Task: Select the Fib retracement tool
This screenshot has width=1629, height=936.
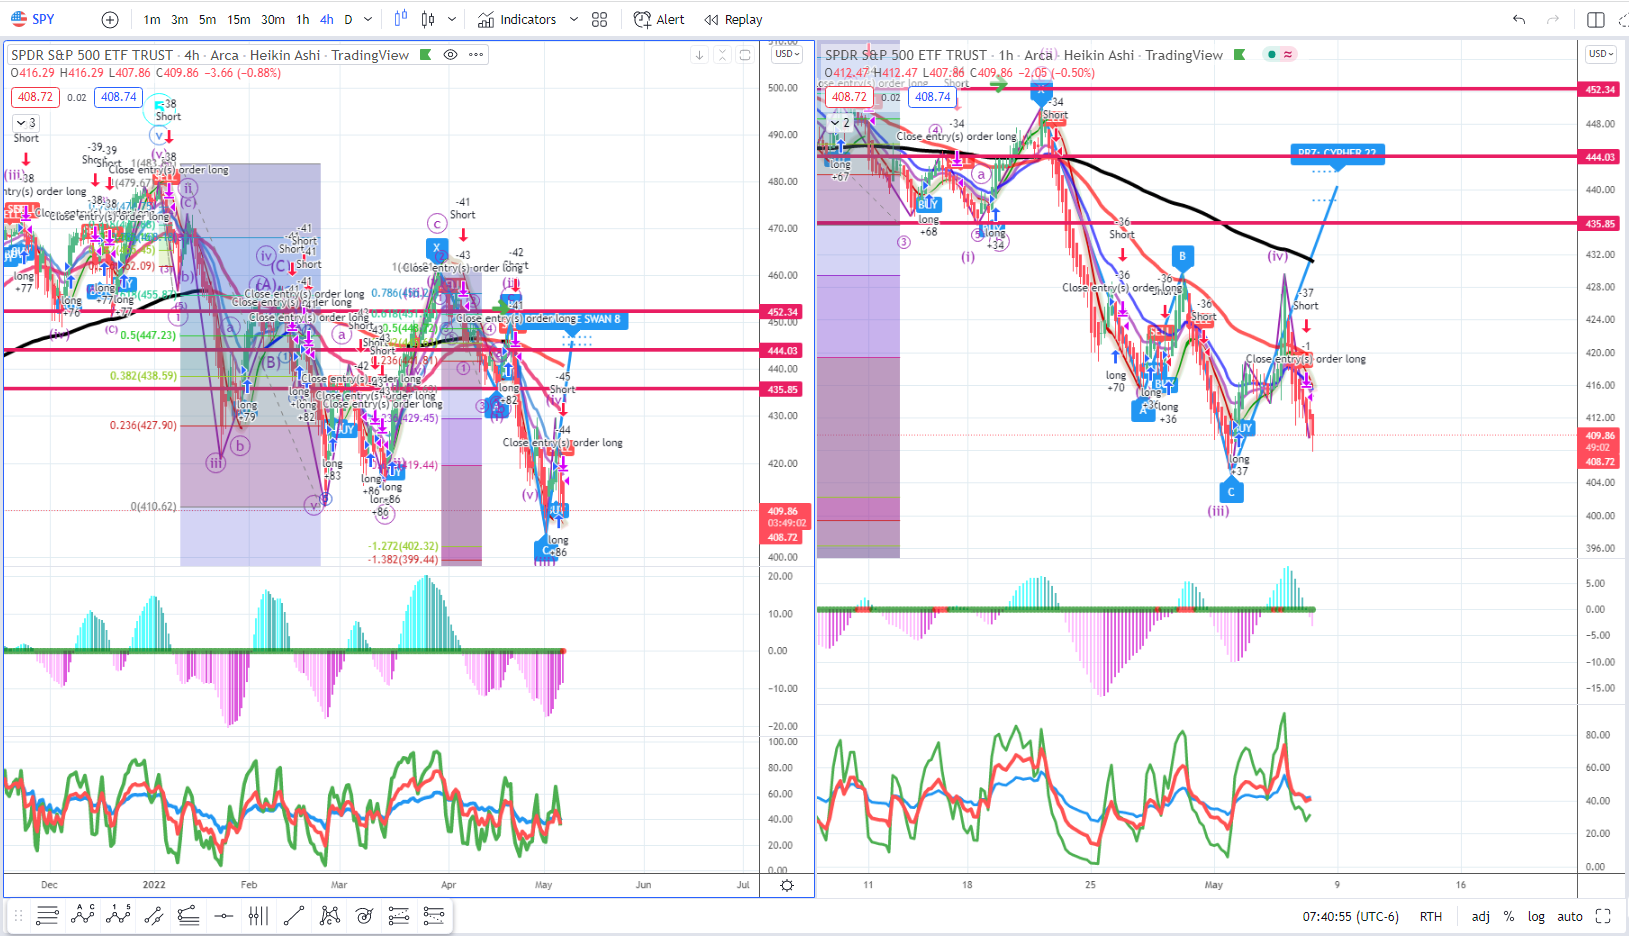Action: pos(188,915)
